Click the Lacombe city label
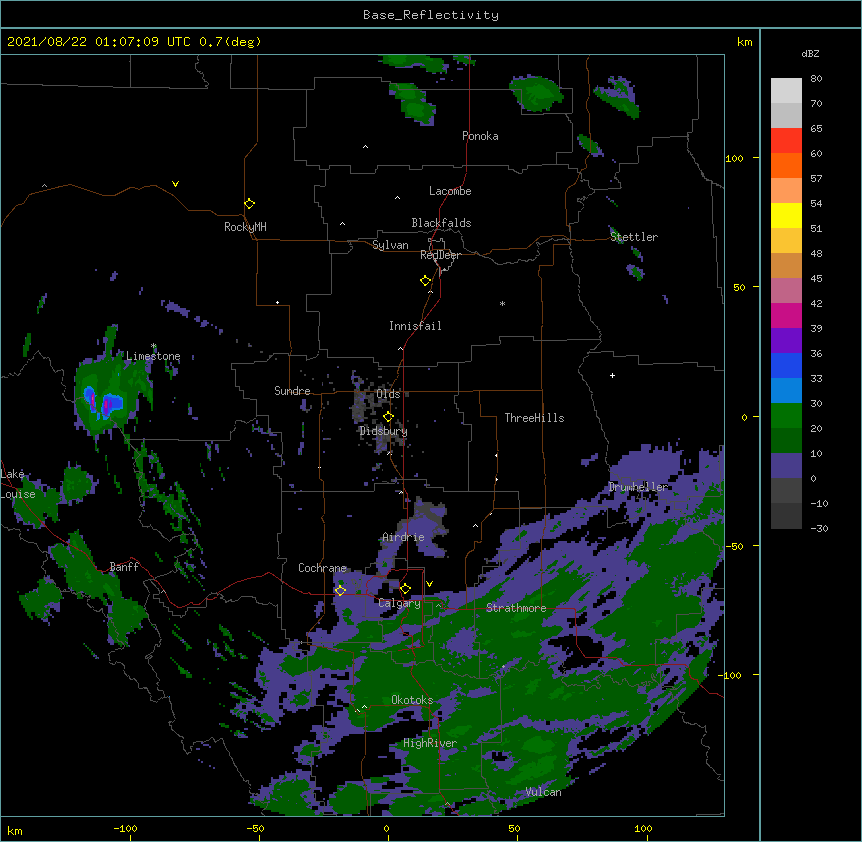 pos(450,191)
